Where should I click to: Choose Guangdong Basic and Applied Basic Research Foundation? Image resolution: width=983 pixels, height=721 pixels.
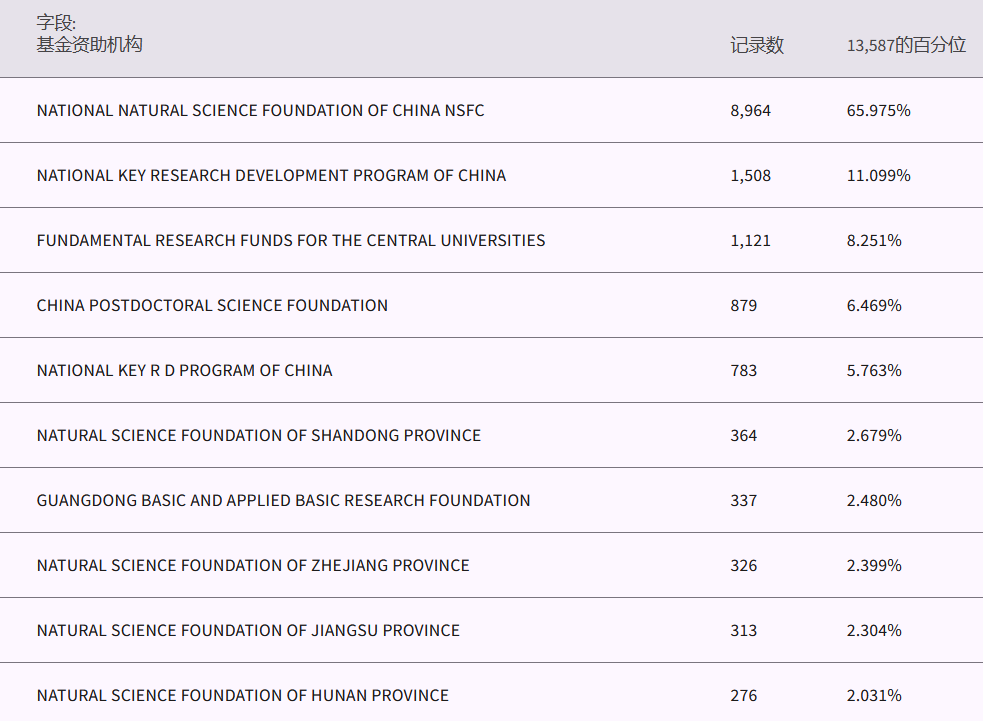pyautogui.click(x=283, y=501)
